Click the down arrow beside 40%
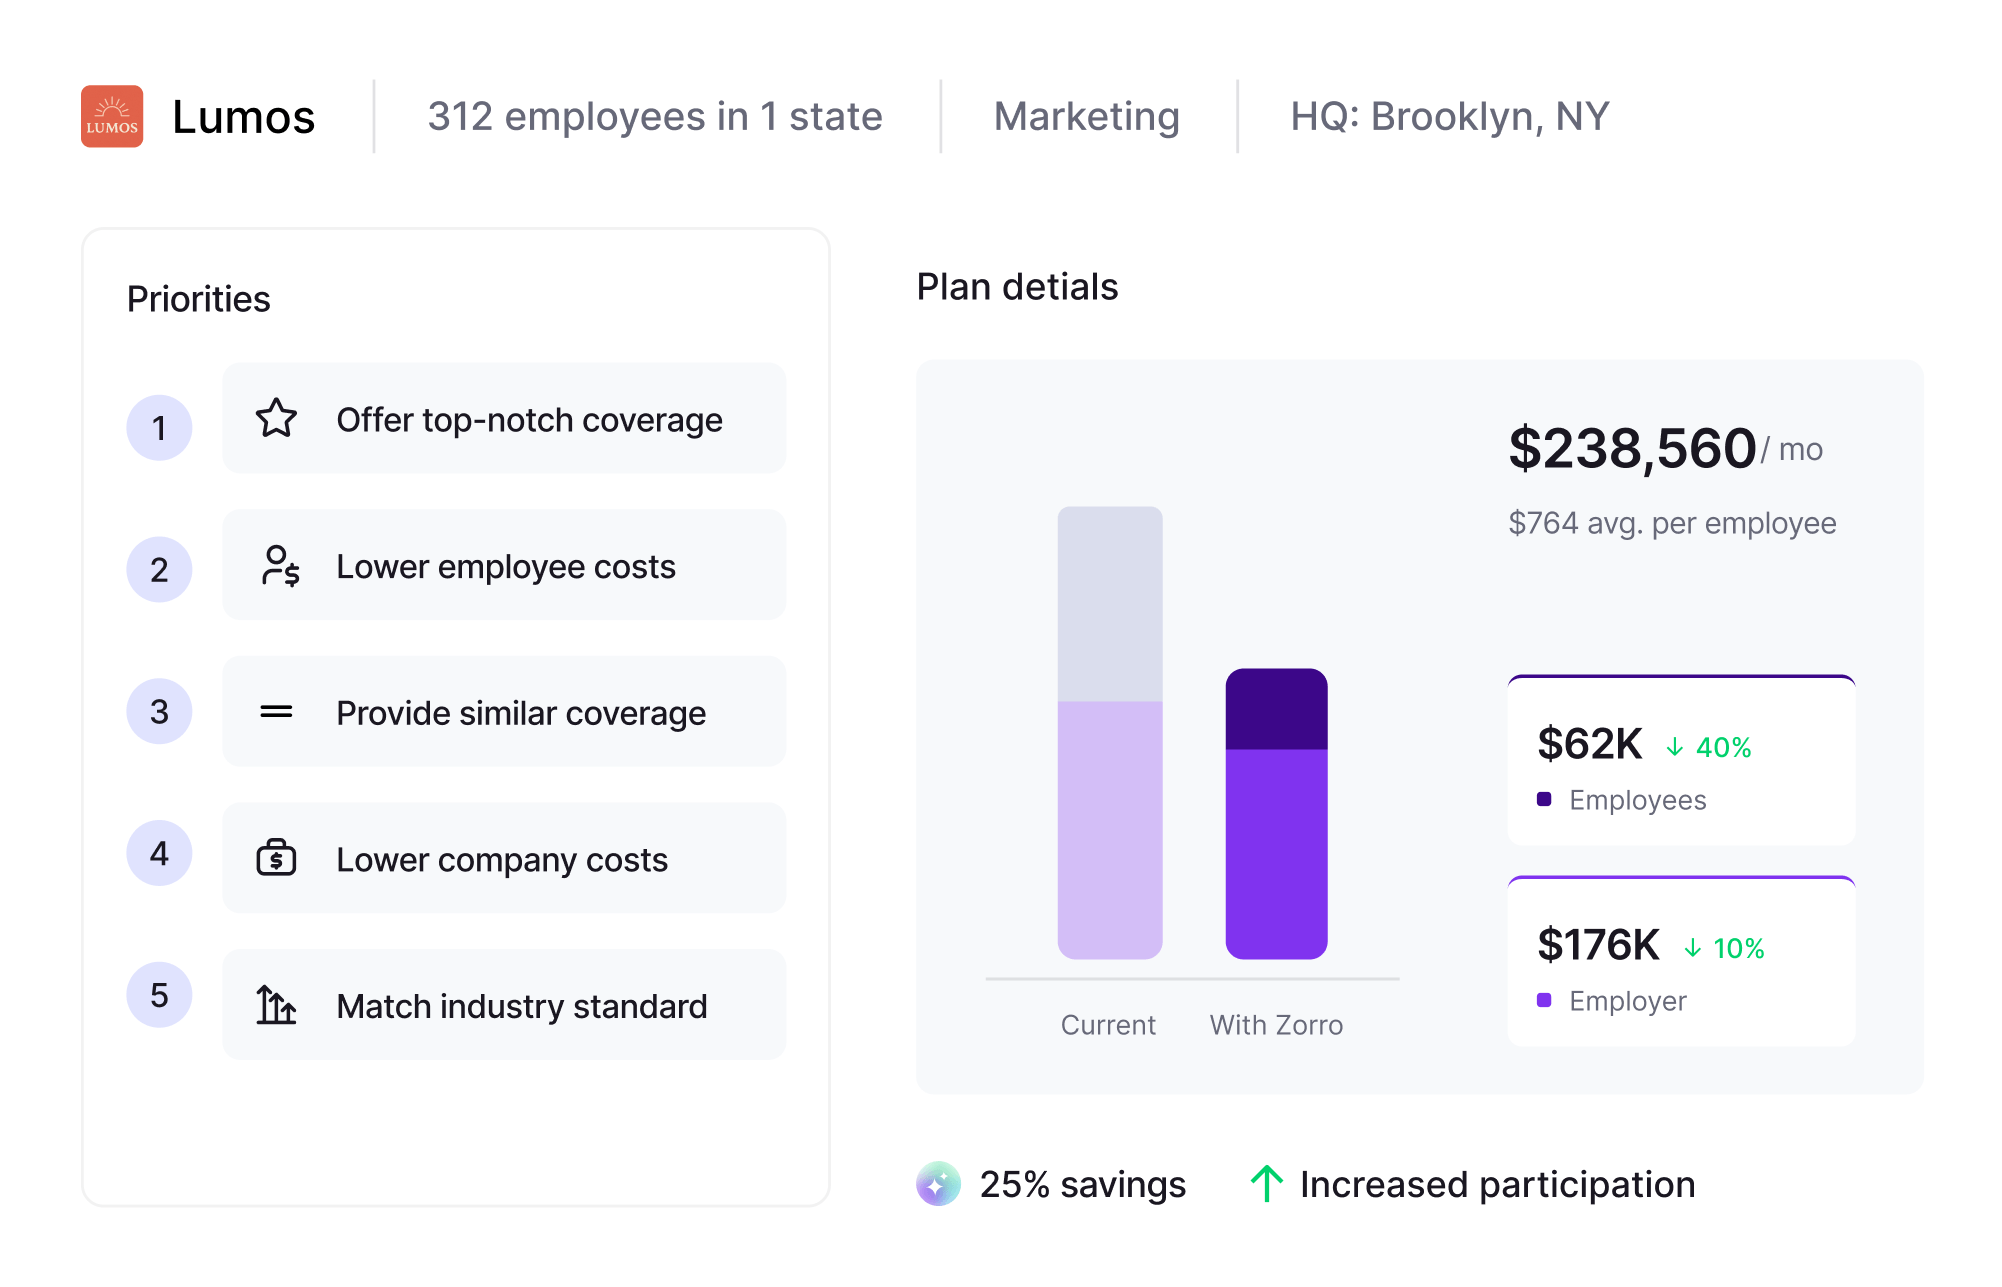2002x1287 pixels. 1675,747
